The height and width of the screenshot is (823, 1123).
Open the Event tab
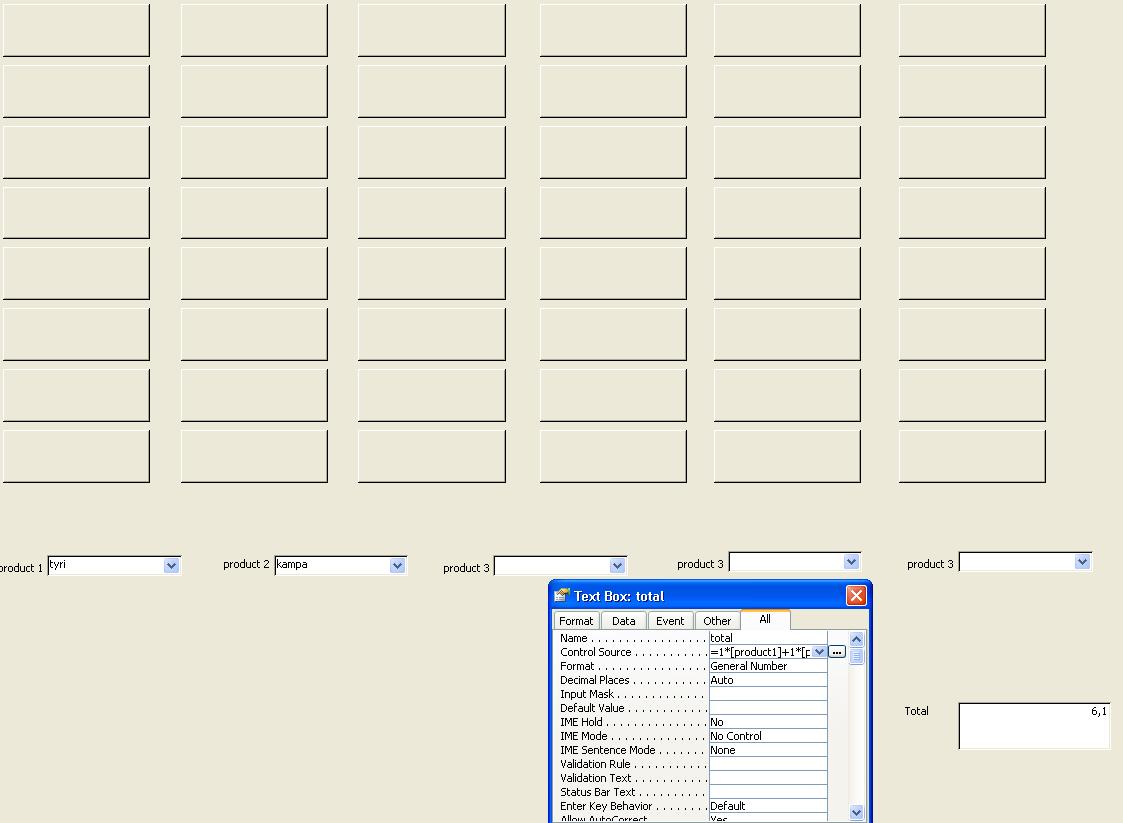(x=670, y=621)
